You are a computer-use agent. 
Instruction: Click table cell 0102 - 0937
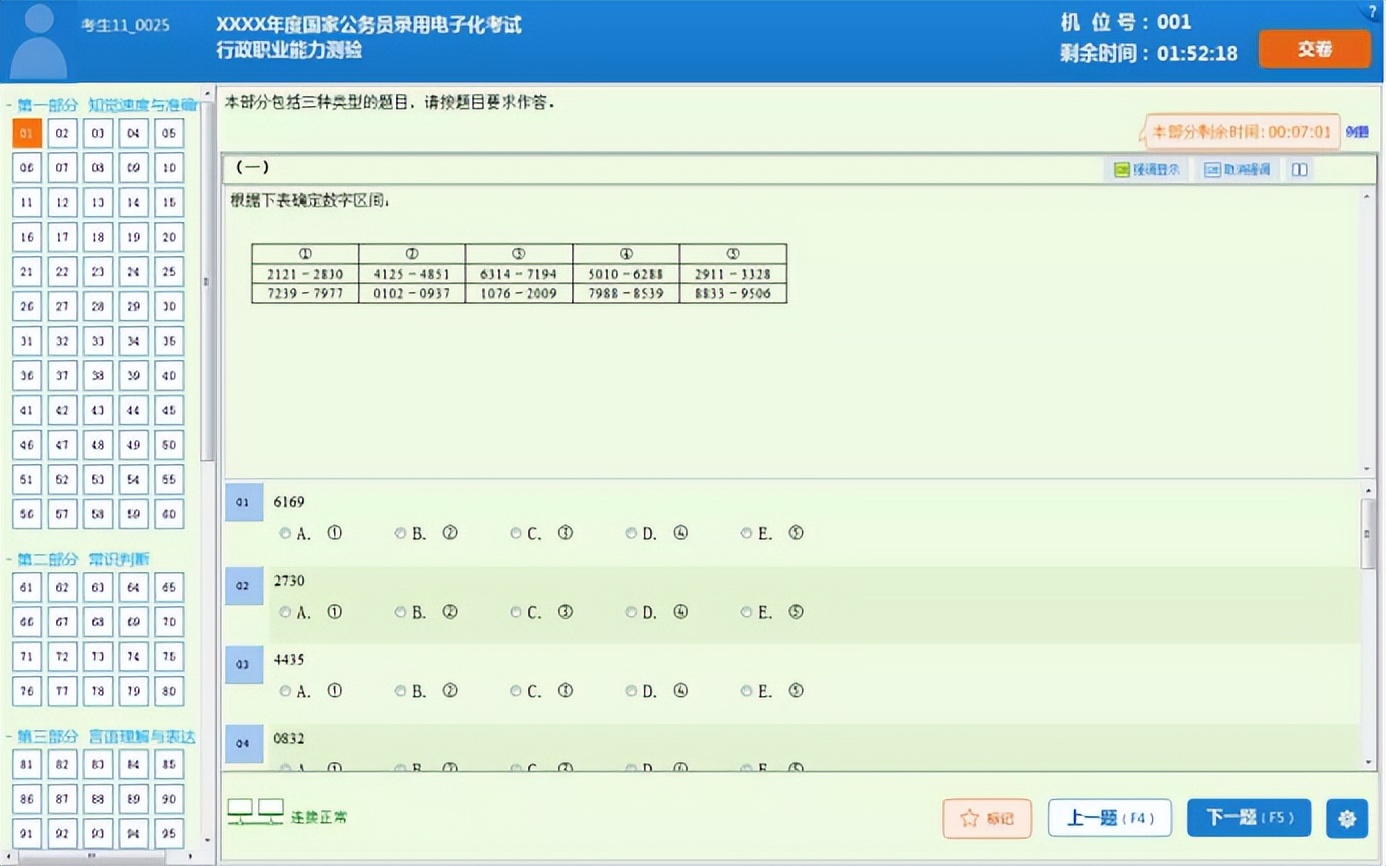coord(412,294)
